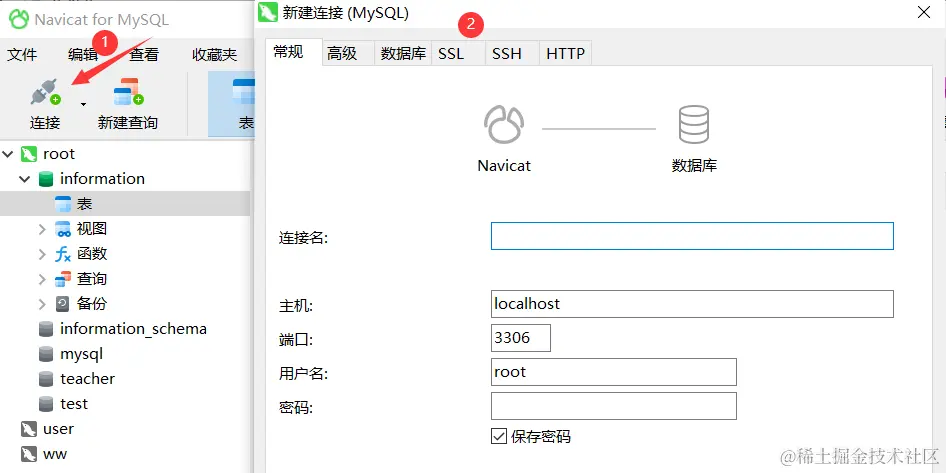Open the 收藏夹 menu
Image resolution: width=946 pixels, height=473 pixels.
pyautogui.click(x=214, y=55)
